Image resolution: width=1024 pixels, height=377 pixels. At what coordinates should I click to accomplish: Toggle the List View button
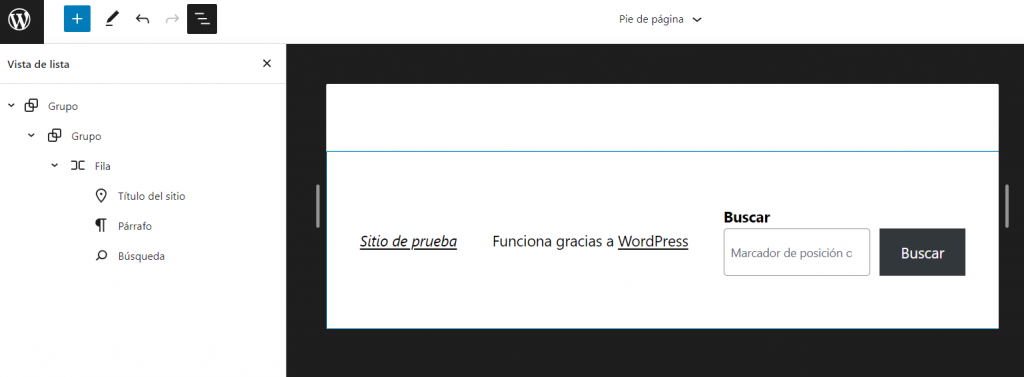[202, 19]
